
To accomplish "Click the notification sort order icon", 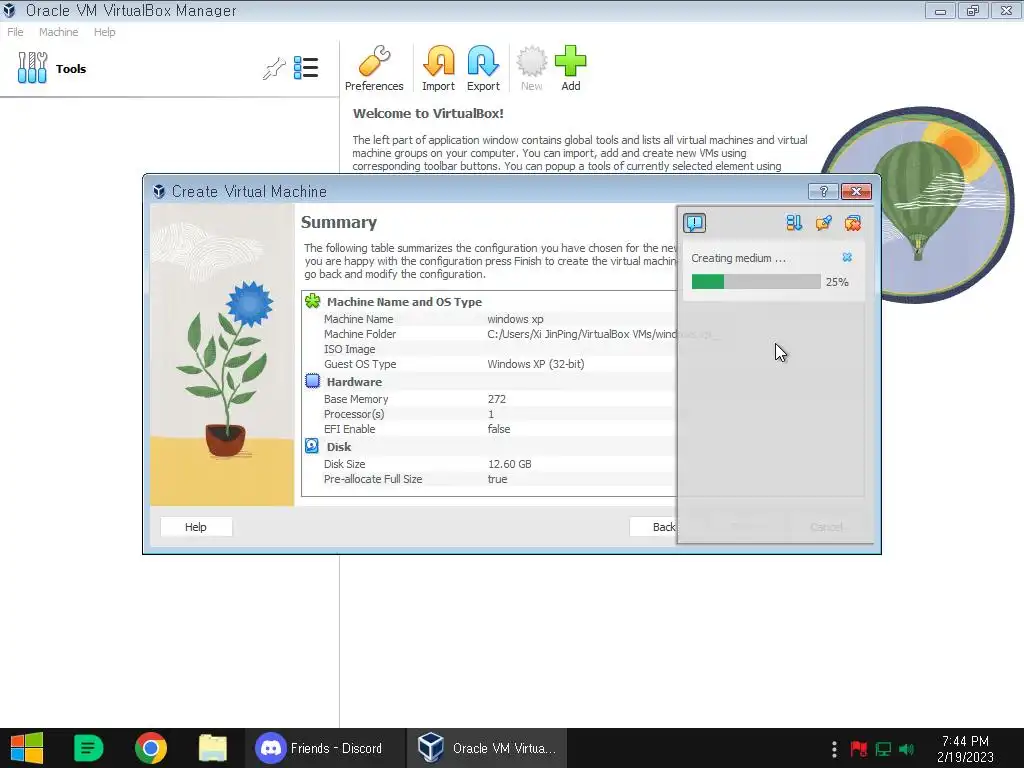I will pos(794,223).
